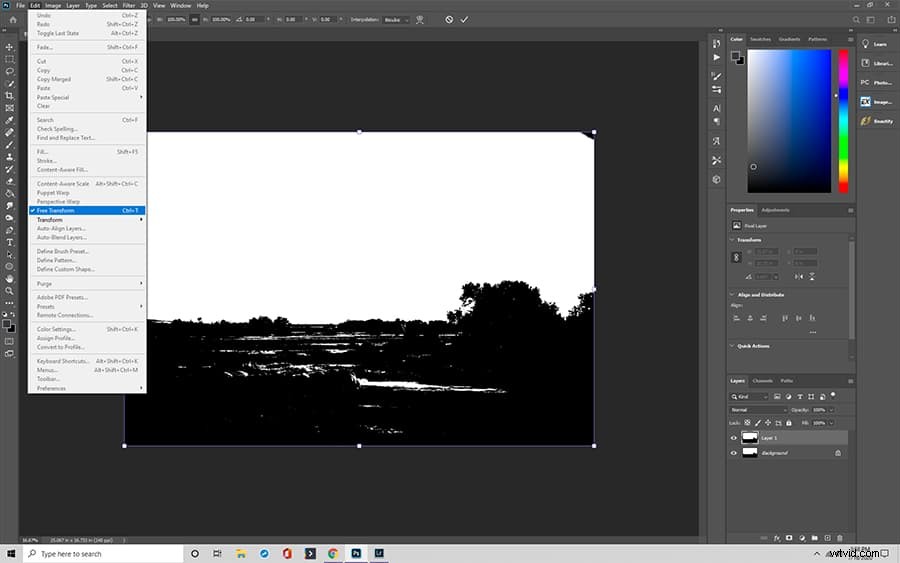This screenshot has width=900, height=563.
Task: Select the Crop tool
Action: tap(9, 95)
